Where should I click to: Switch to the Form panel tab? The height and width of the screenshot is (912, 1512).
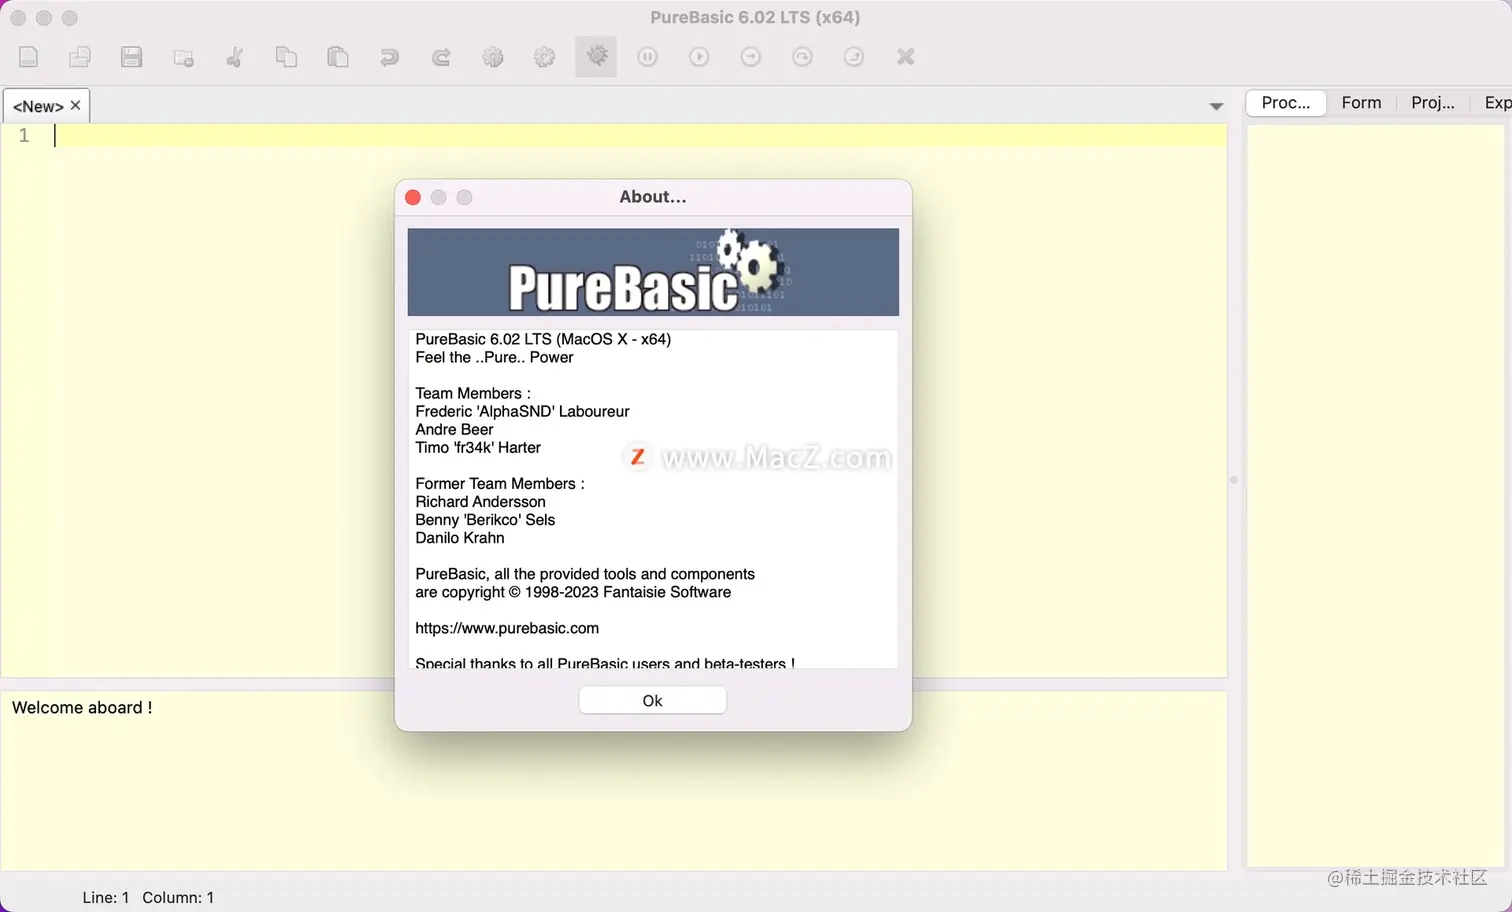pos(1361,103)
